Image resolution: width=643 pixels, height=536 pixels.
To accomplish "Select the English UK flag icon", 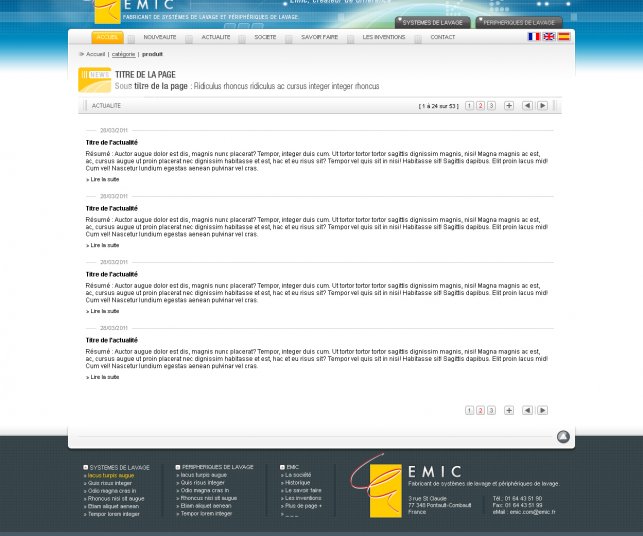I will (x=549, y=37).
